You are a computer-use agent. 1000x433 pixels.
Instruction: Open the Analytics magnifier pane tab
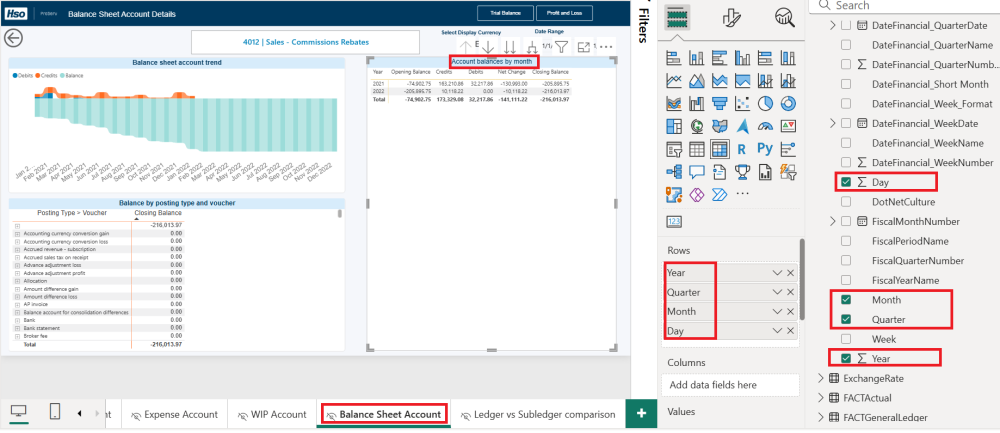pyautogui.click(x=785, y=18)
